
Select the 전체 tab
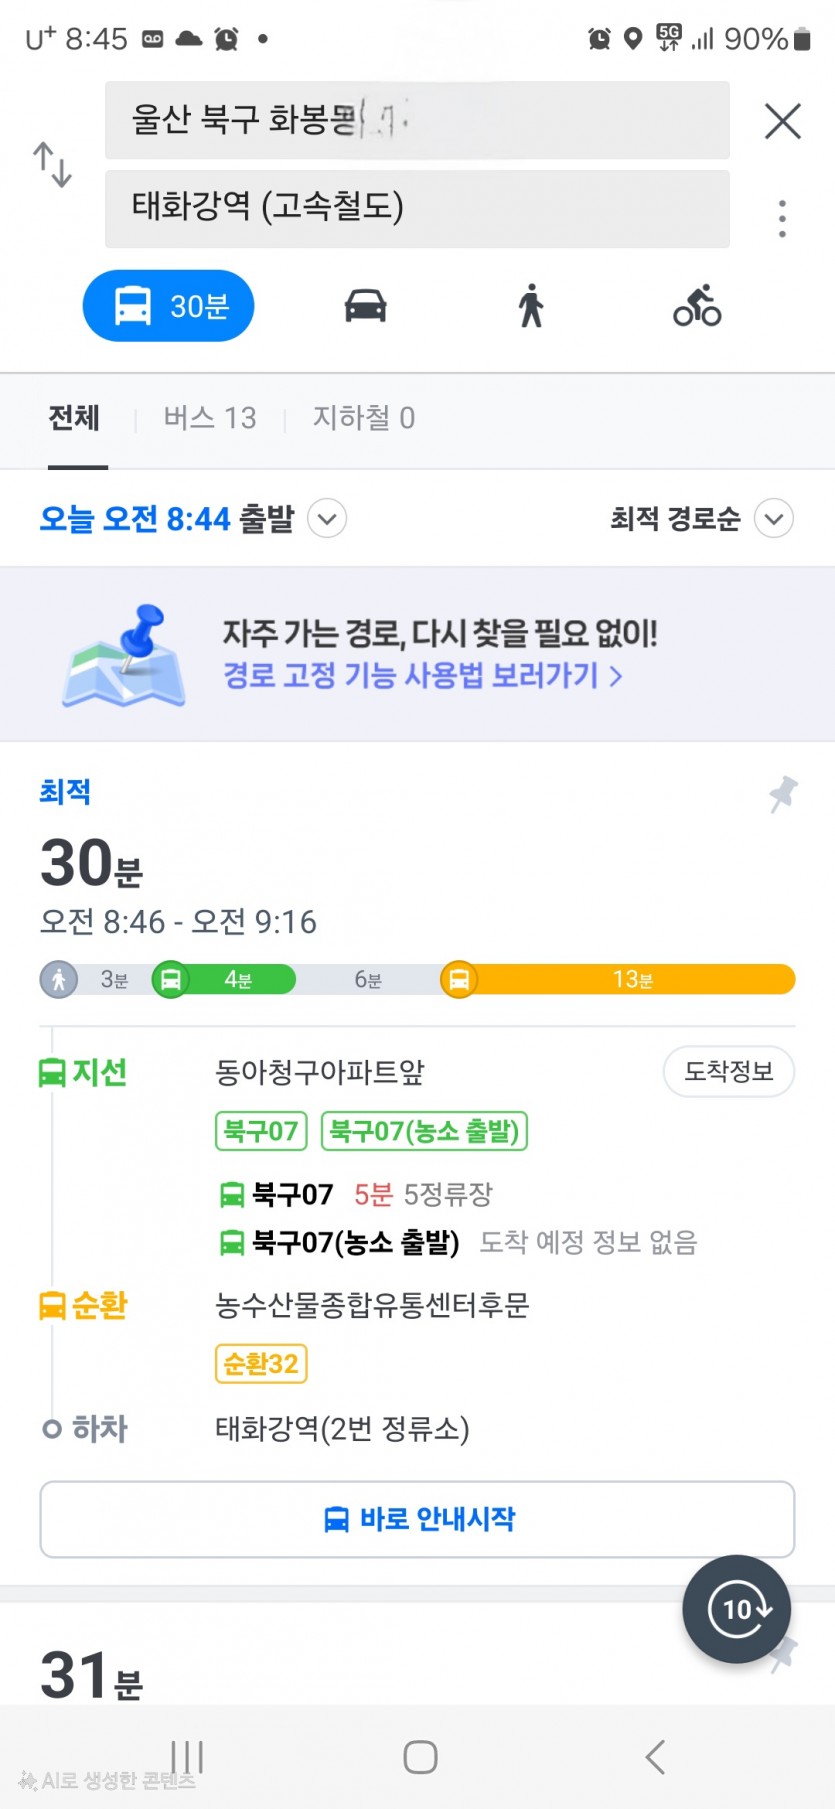pyautogui.click(x=74, y=418)
